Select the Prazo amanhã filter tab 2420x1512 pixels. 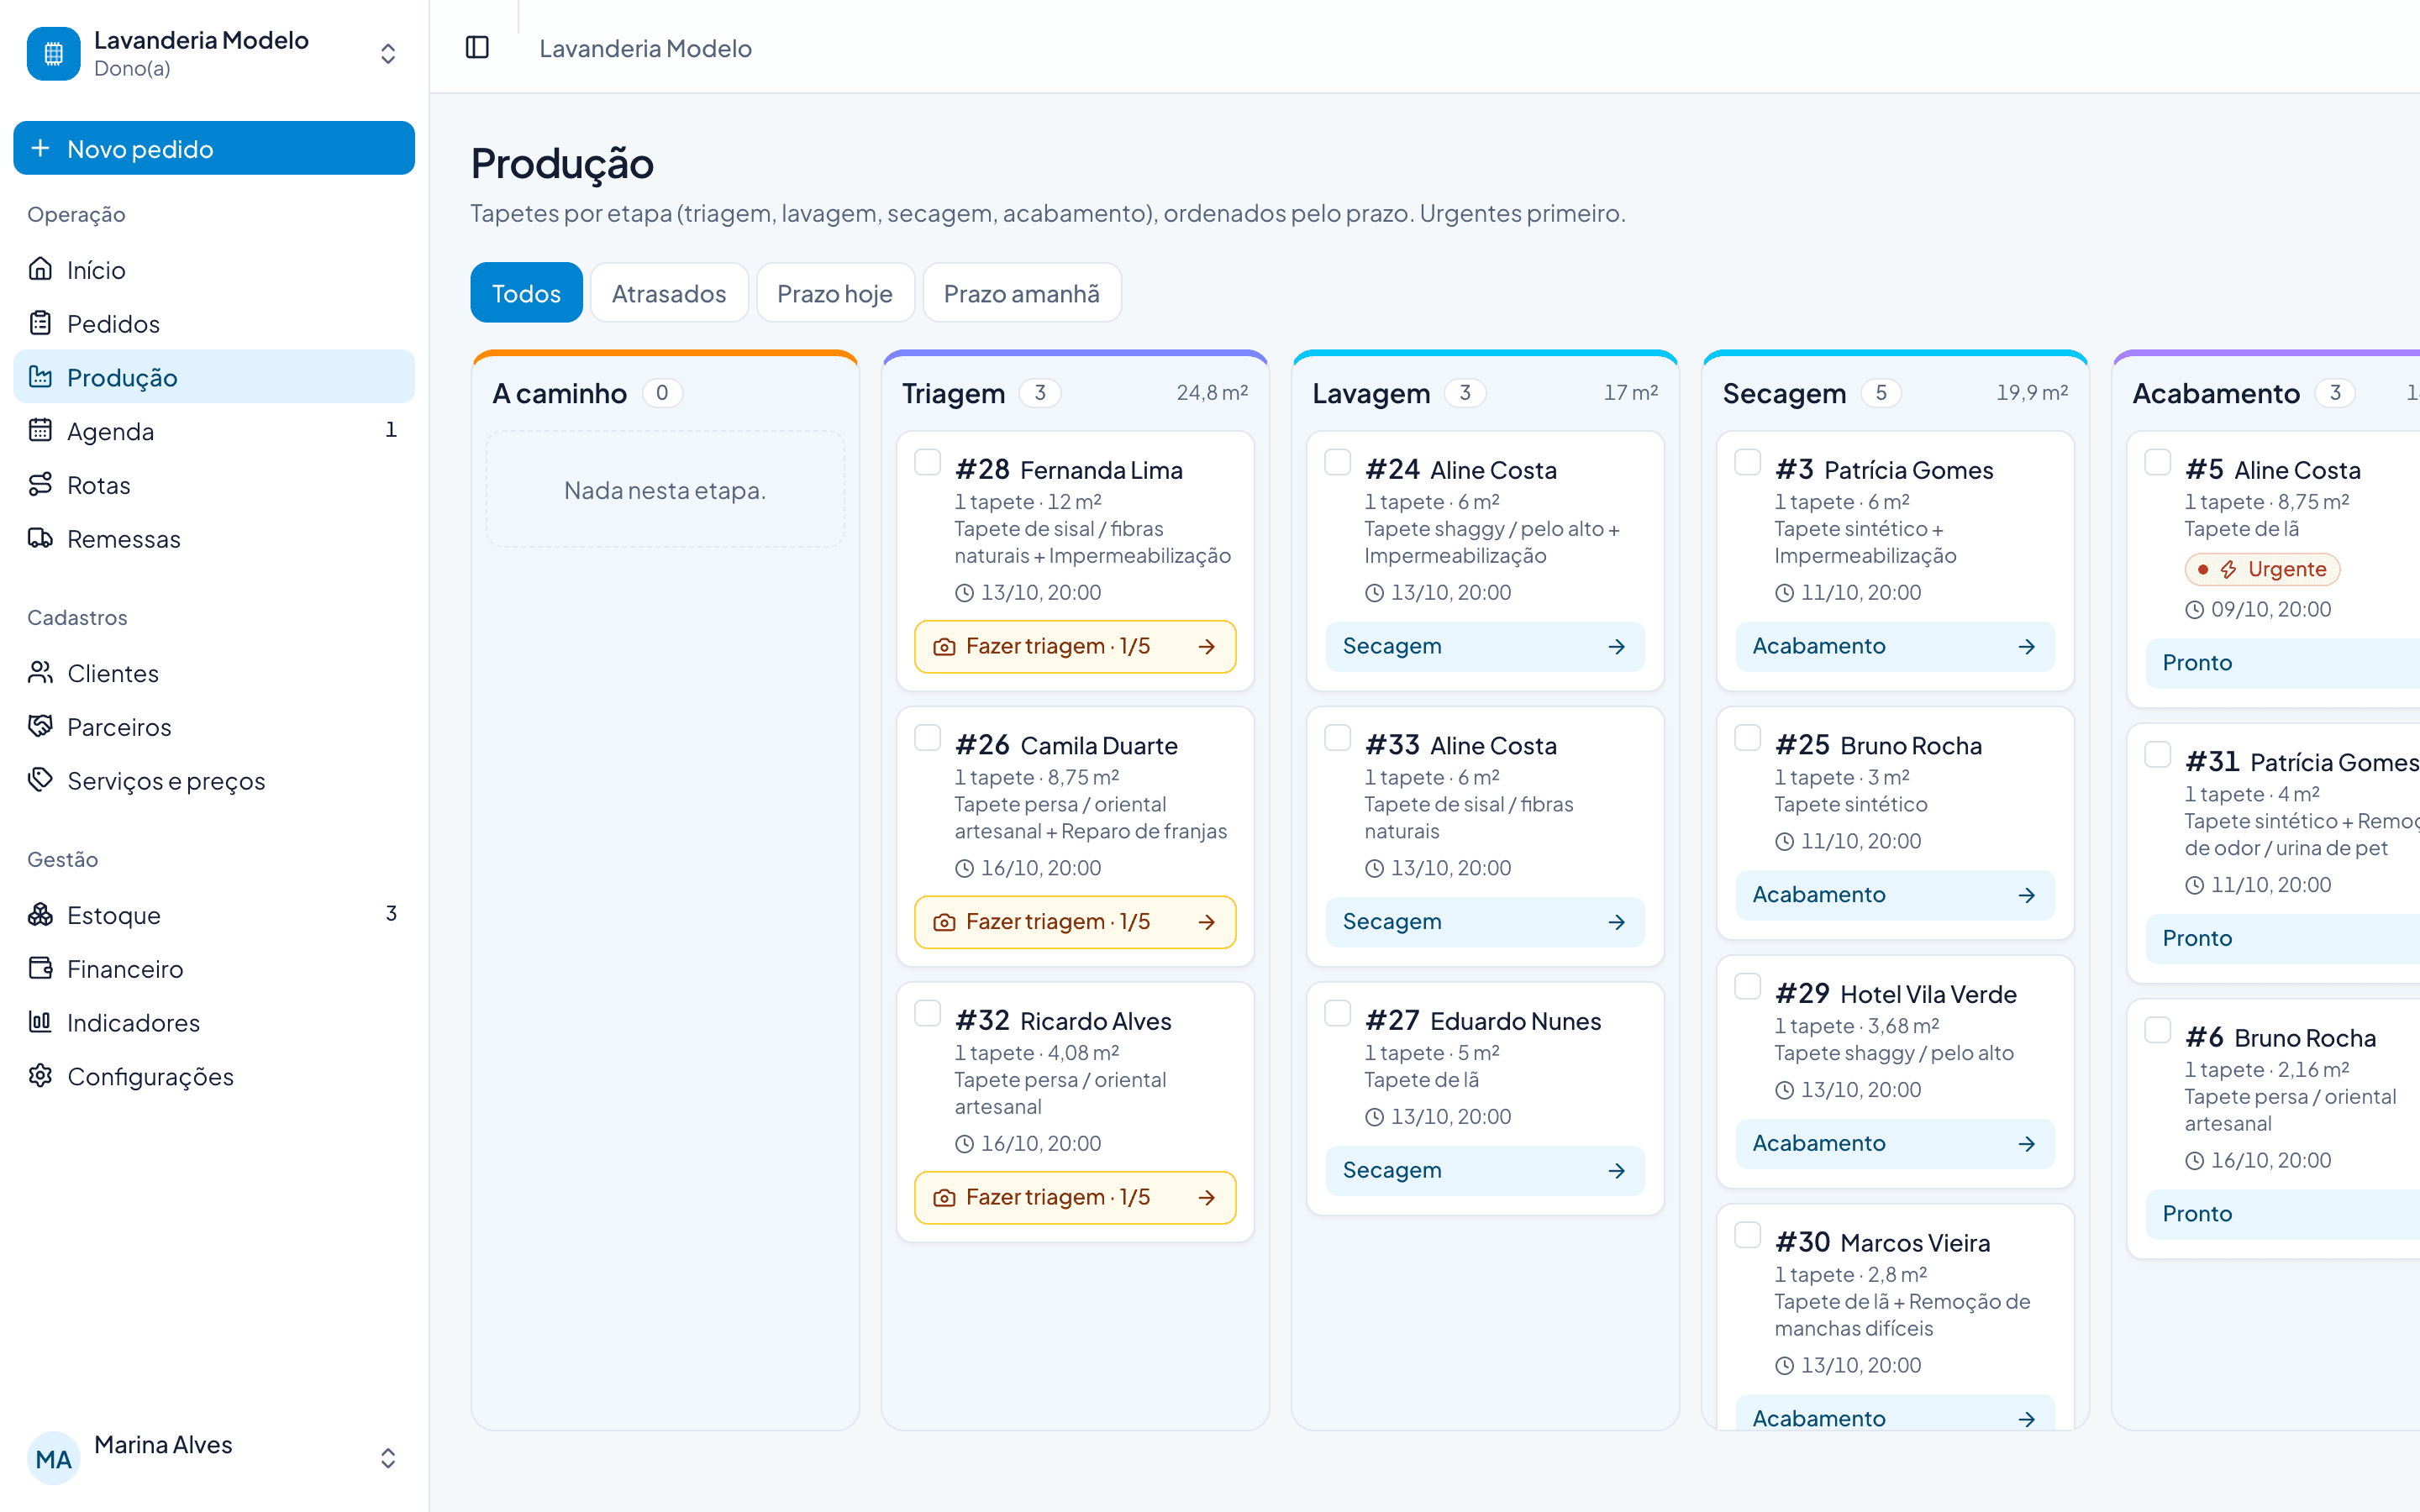[x=1021, y=293]
